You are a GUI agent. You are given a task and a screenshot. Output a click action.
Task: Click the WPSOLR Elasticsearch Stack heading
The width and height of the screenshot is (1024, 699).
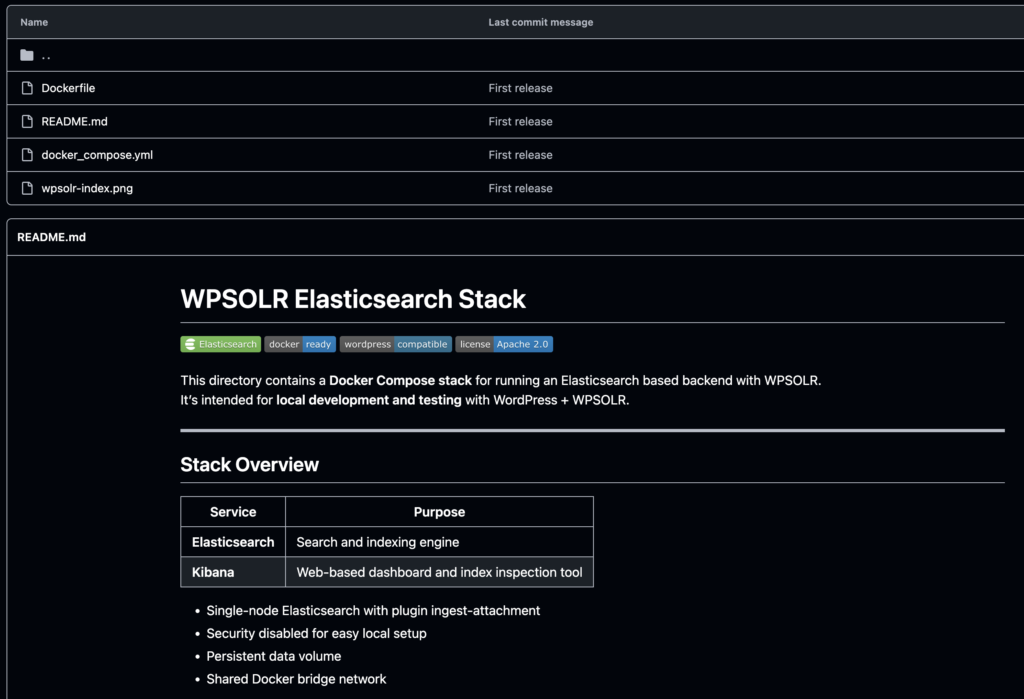point(353,299)
